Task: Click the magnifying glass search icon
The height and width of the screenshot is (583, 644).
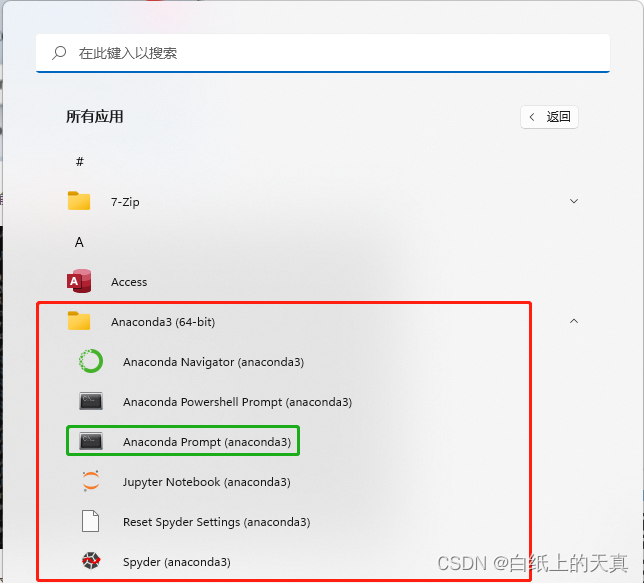Action: click(x=59, y=53)
